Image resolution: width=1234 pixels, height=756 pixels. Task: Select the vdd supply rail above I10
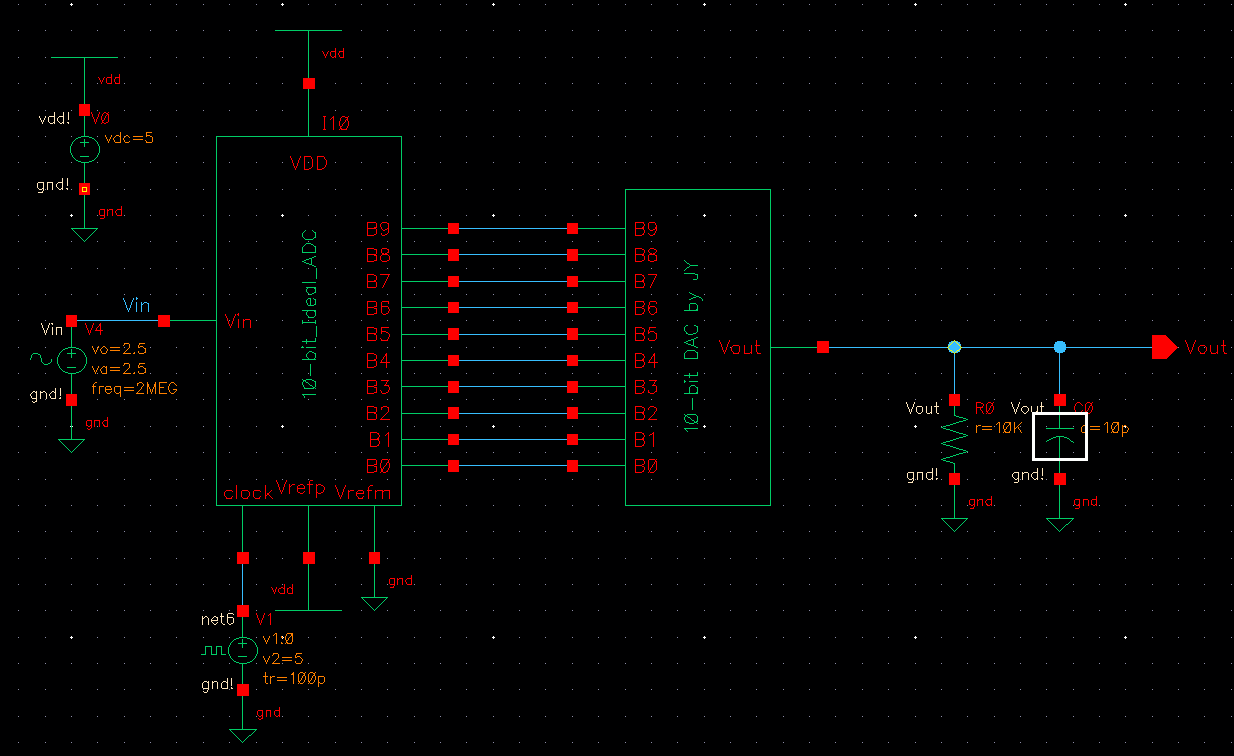coord(308,31)
